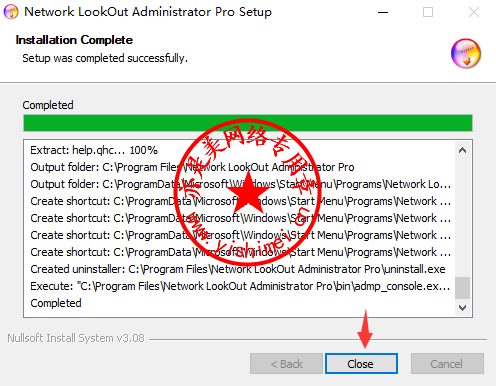Click the 'Installation Complete' heading

click(74, 40)
